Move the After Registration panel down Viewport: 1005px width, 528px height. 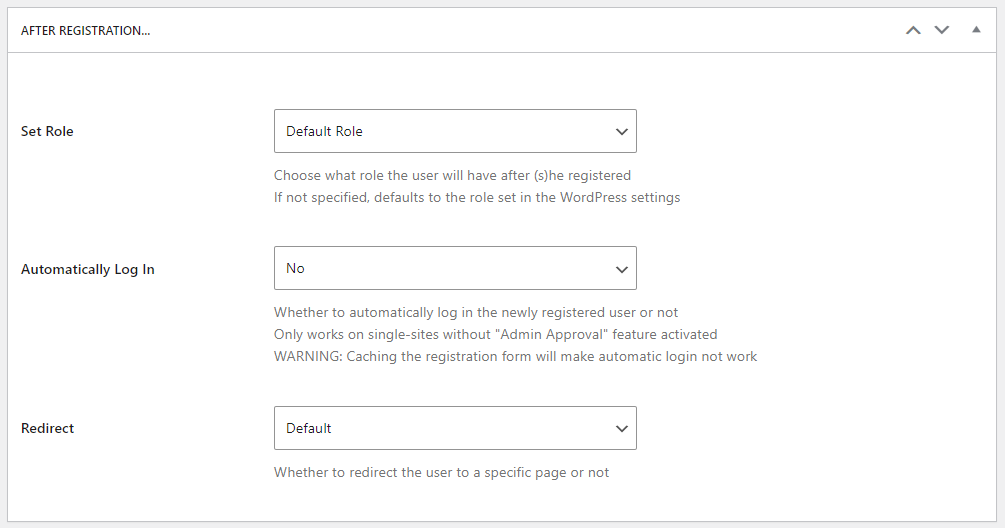point(942,30)
